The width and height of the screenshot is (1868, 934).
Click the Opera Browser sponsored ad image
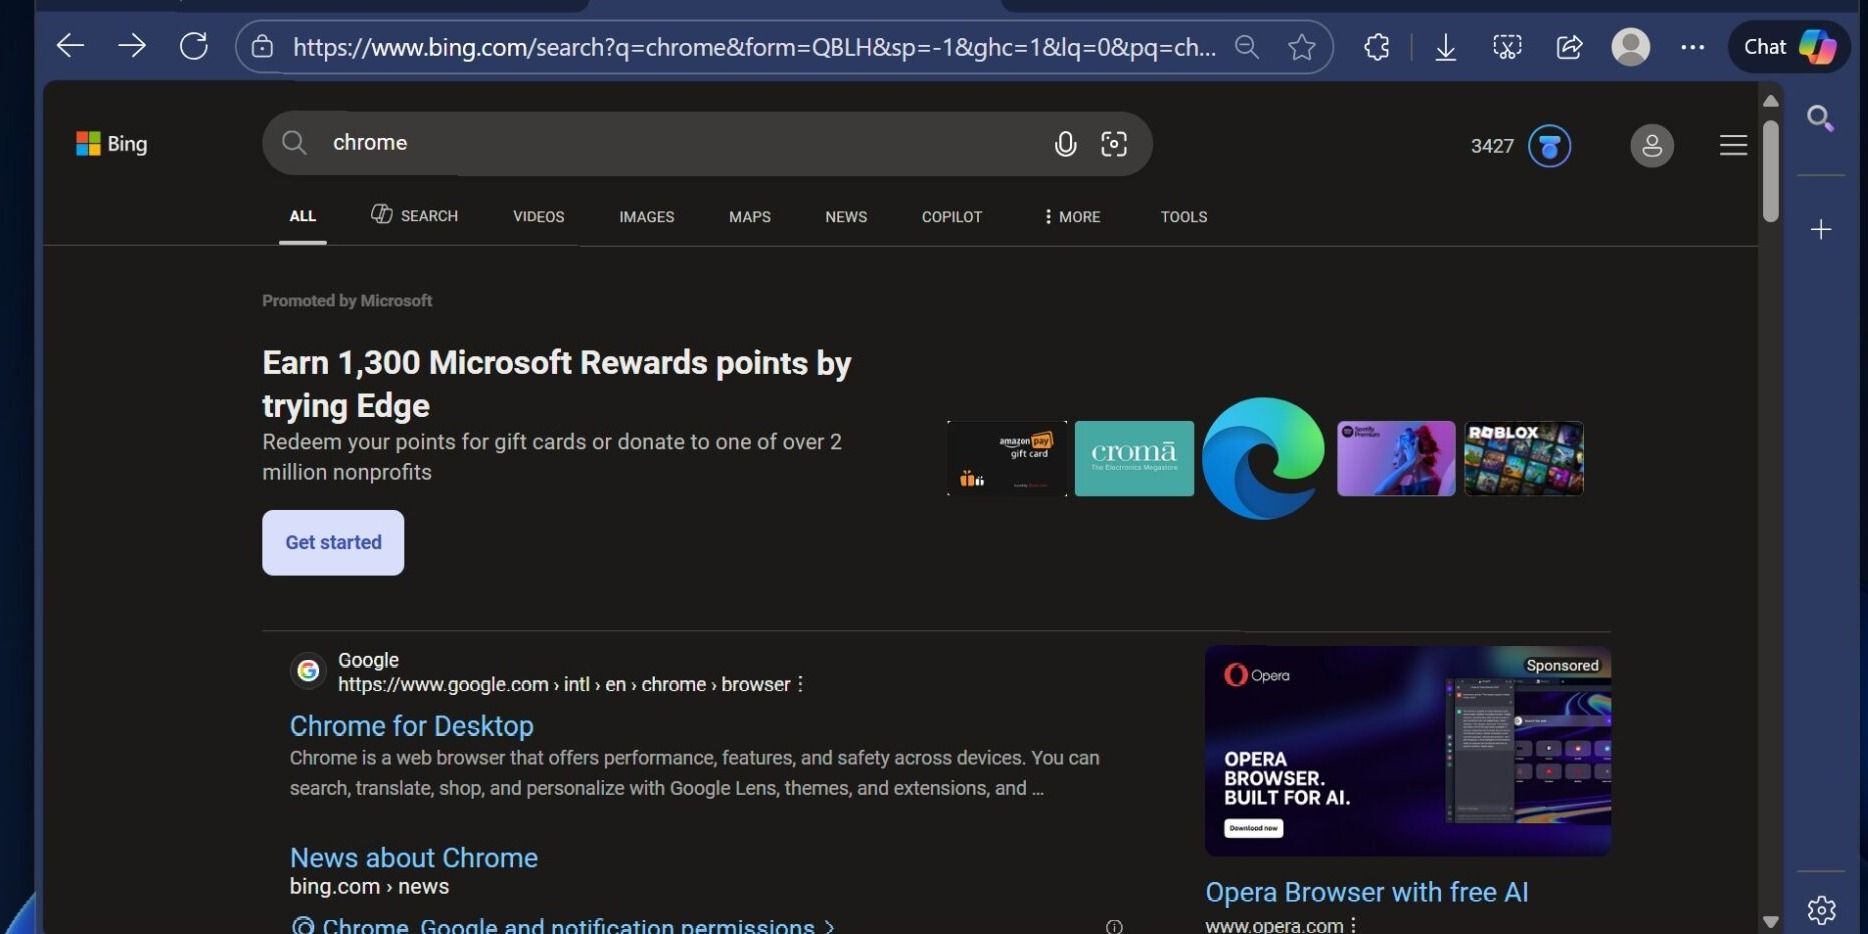tap(1407, 750)
